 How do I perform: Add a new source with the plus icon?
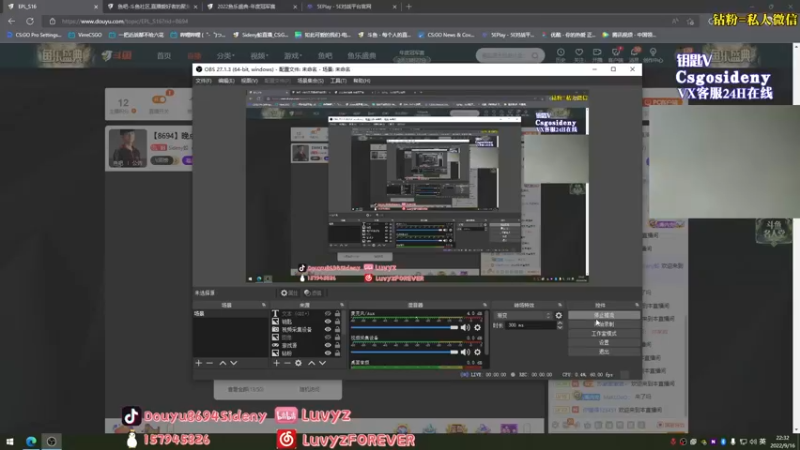tap(276, 363)
